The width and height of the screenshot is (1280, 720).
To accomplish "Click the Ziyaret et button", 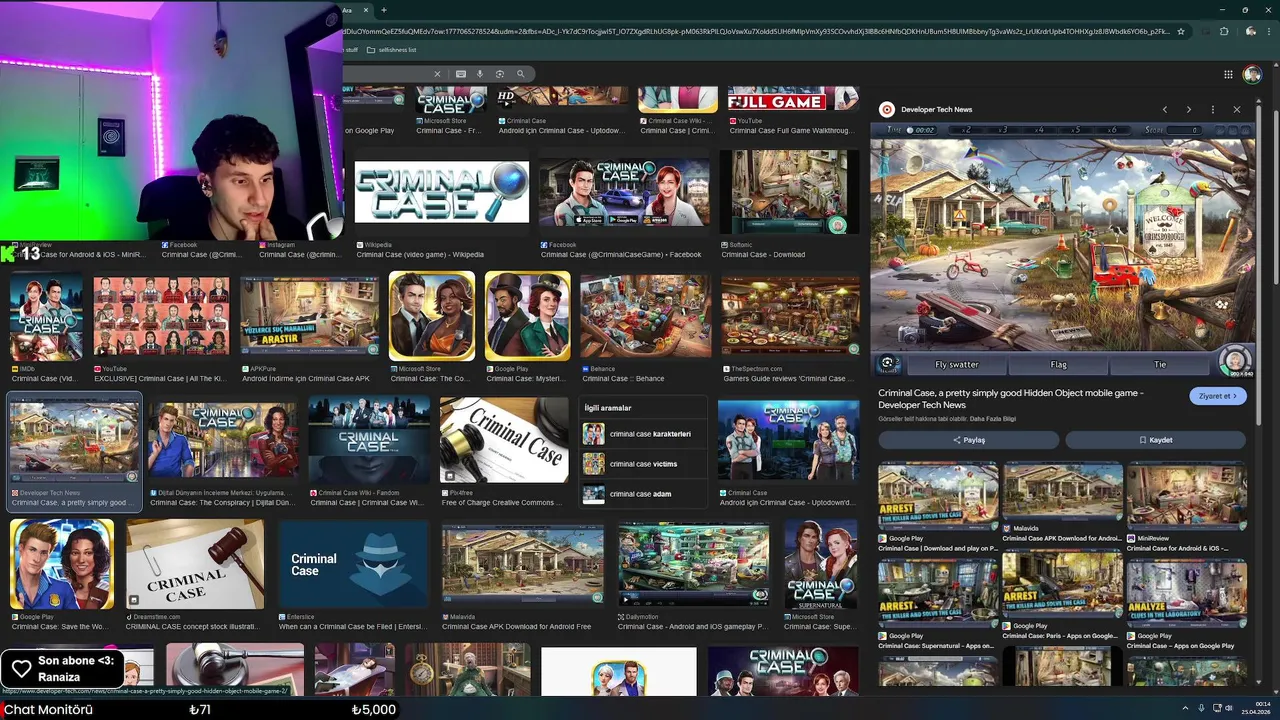I will click(x=1218, y=396).
